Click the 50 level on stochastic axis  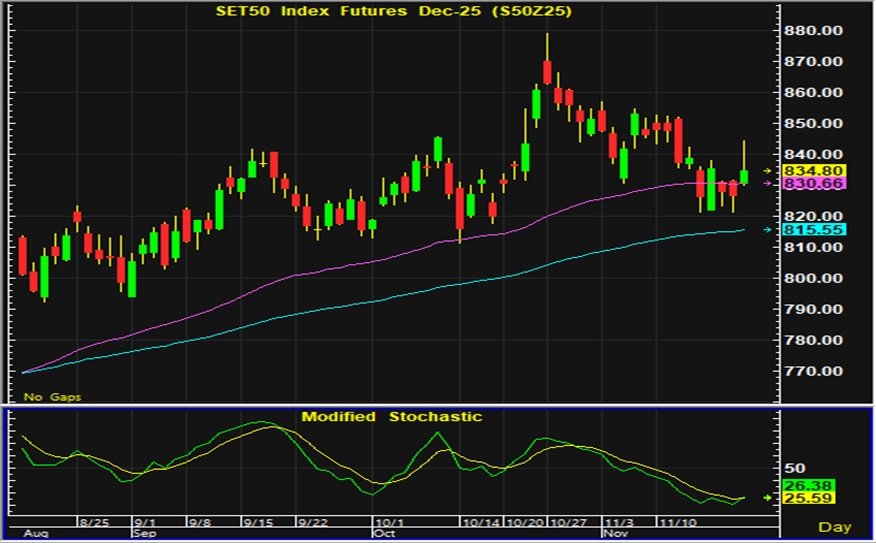pyautogui.click(x=794, y=468)
